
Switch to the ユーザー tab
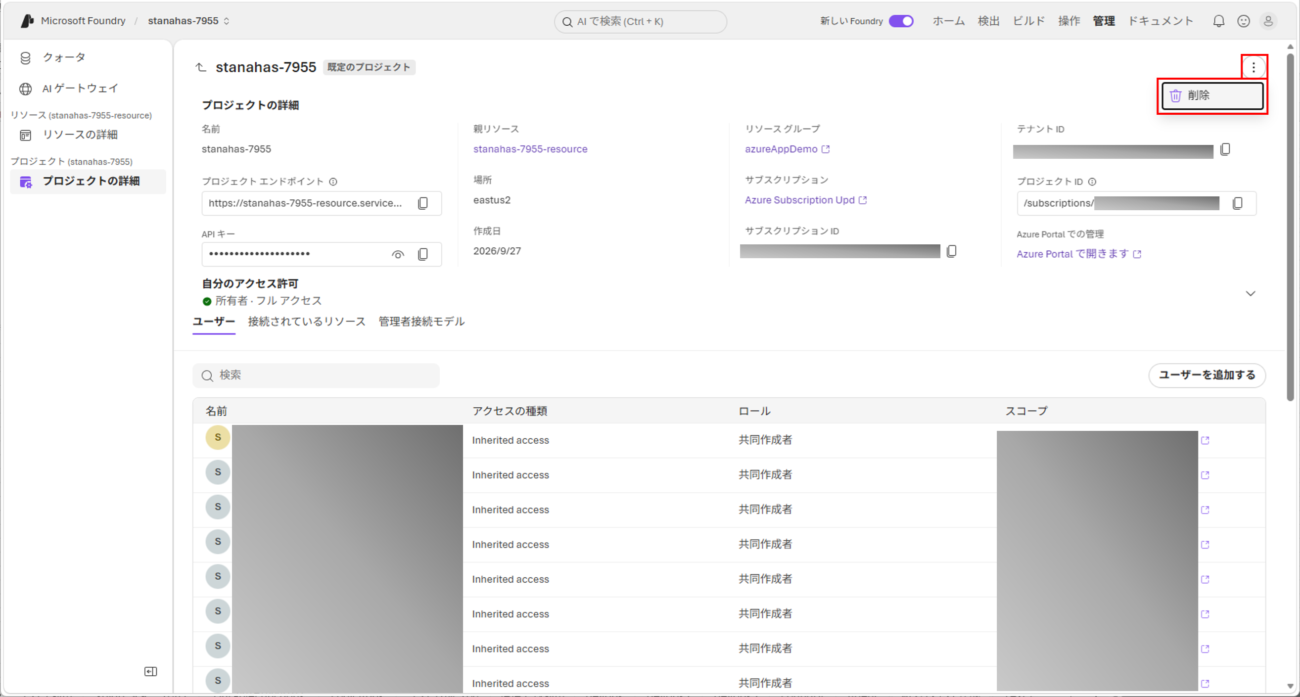tap(214, 322)
